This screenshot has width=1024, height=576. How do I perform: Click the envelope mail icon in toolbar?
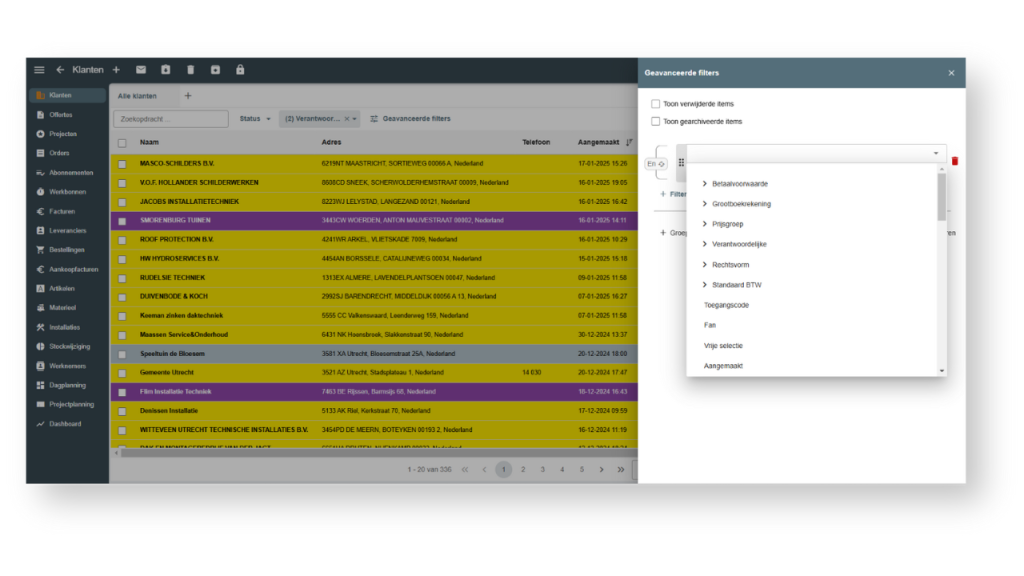pos(141,70)
